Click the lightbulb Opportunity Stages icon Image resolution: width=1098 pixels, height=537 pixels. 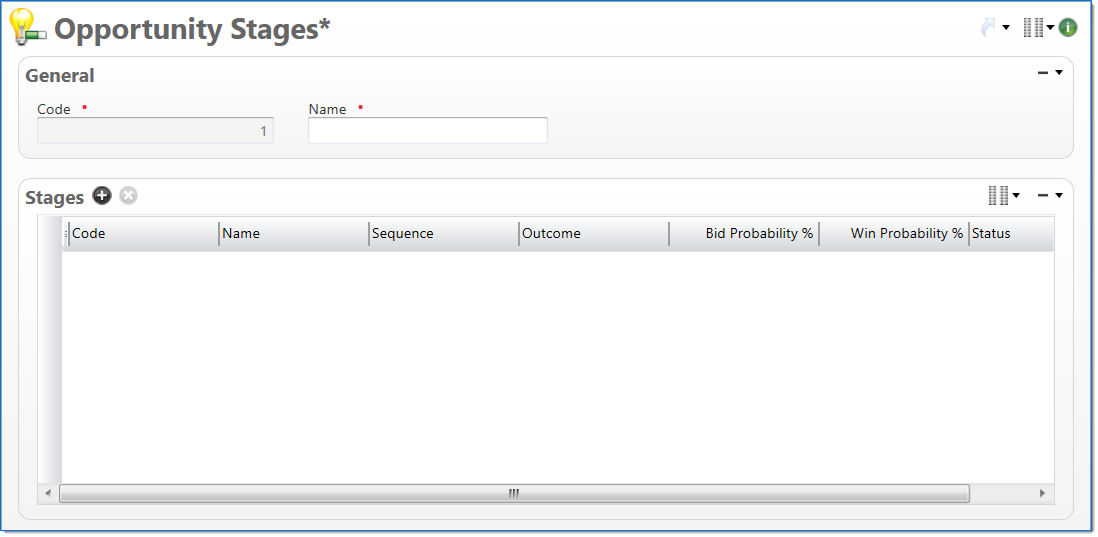[x=27, y=27]
